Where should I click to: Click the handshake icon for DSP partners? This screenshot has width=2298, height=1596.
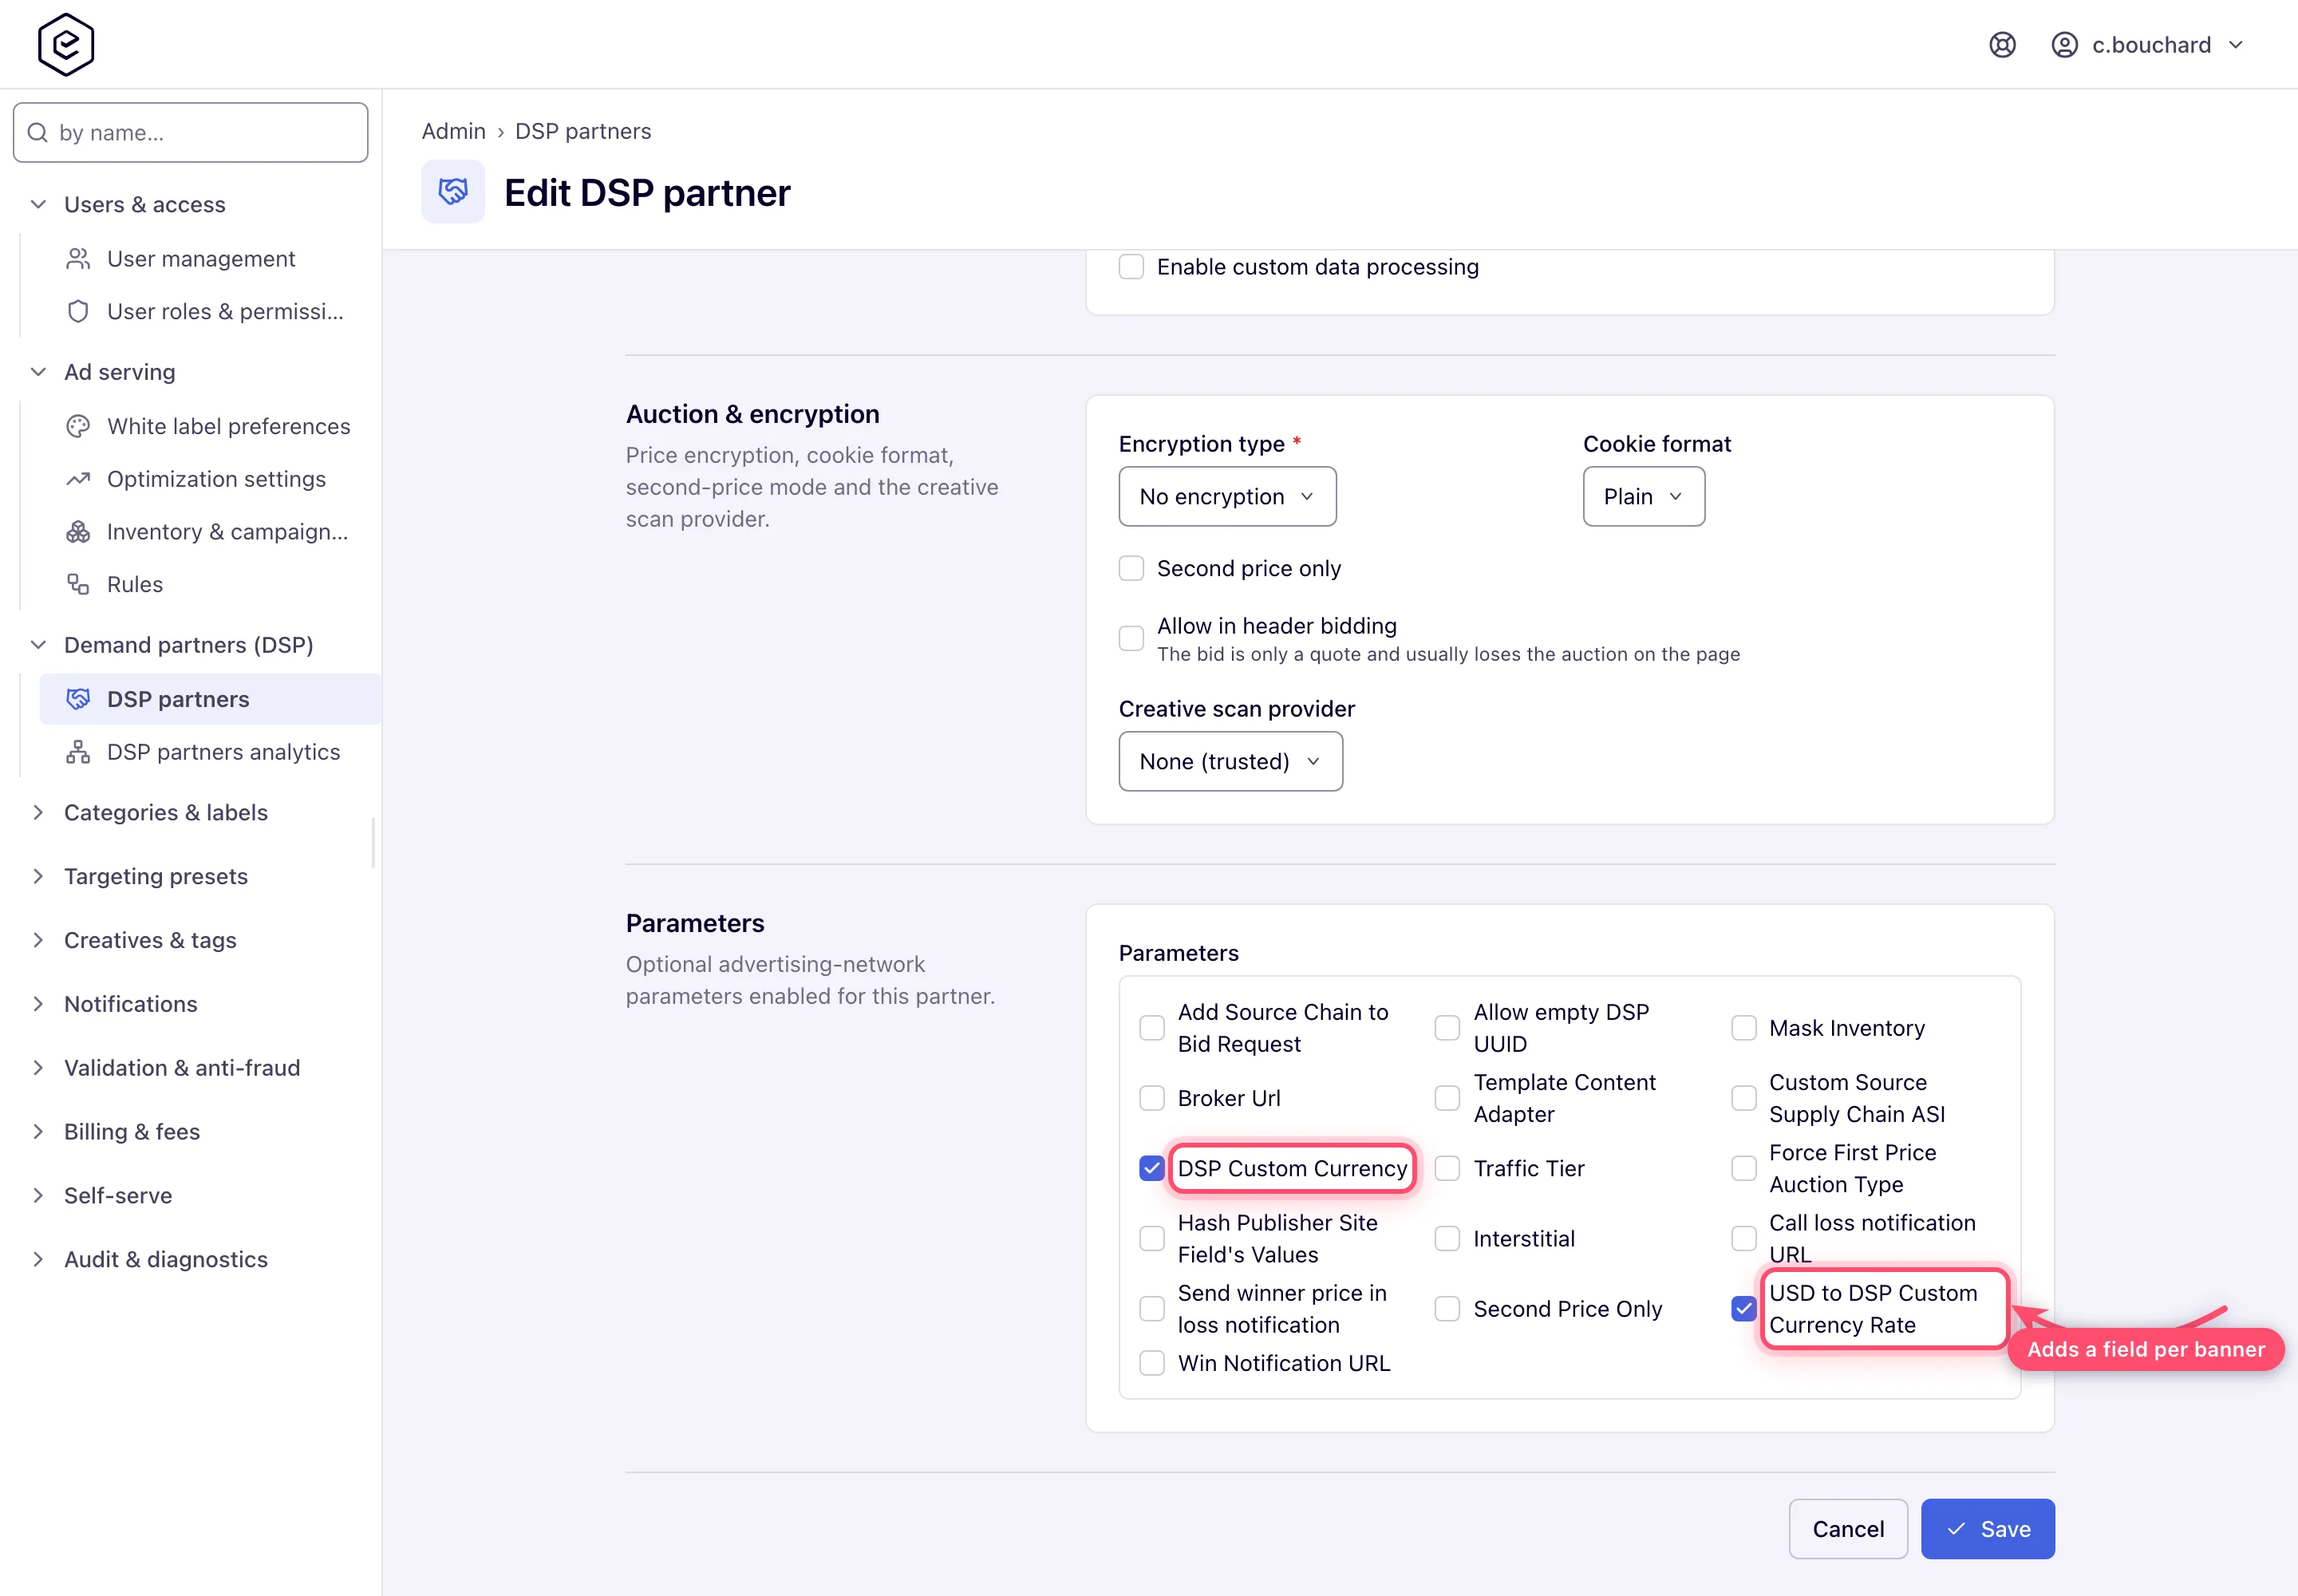click(78, 699)
